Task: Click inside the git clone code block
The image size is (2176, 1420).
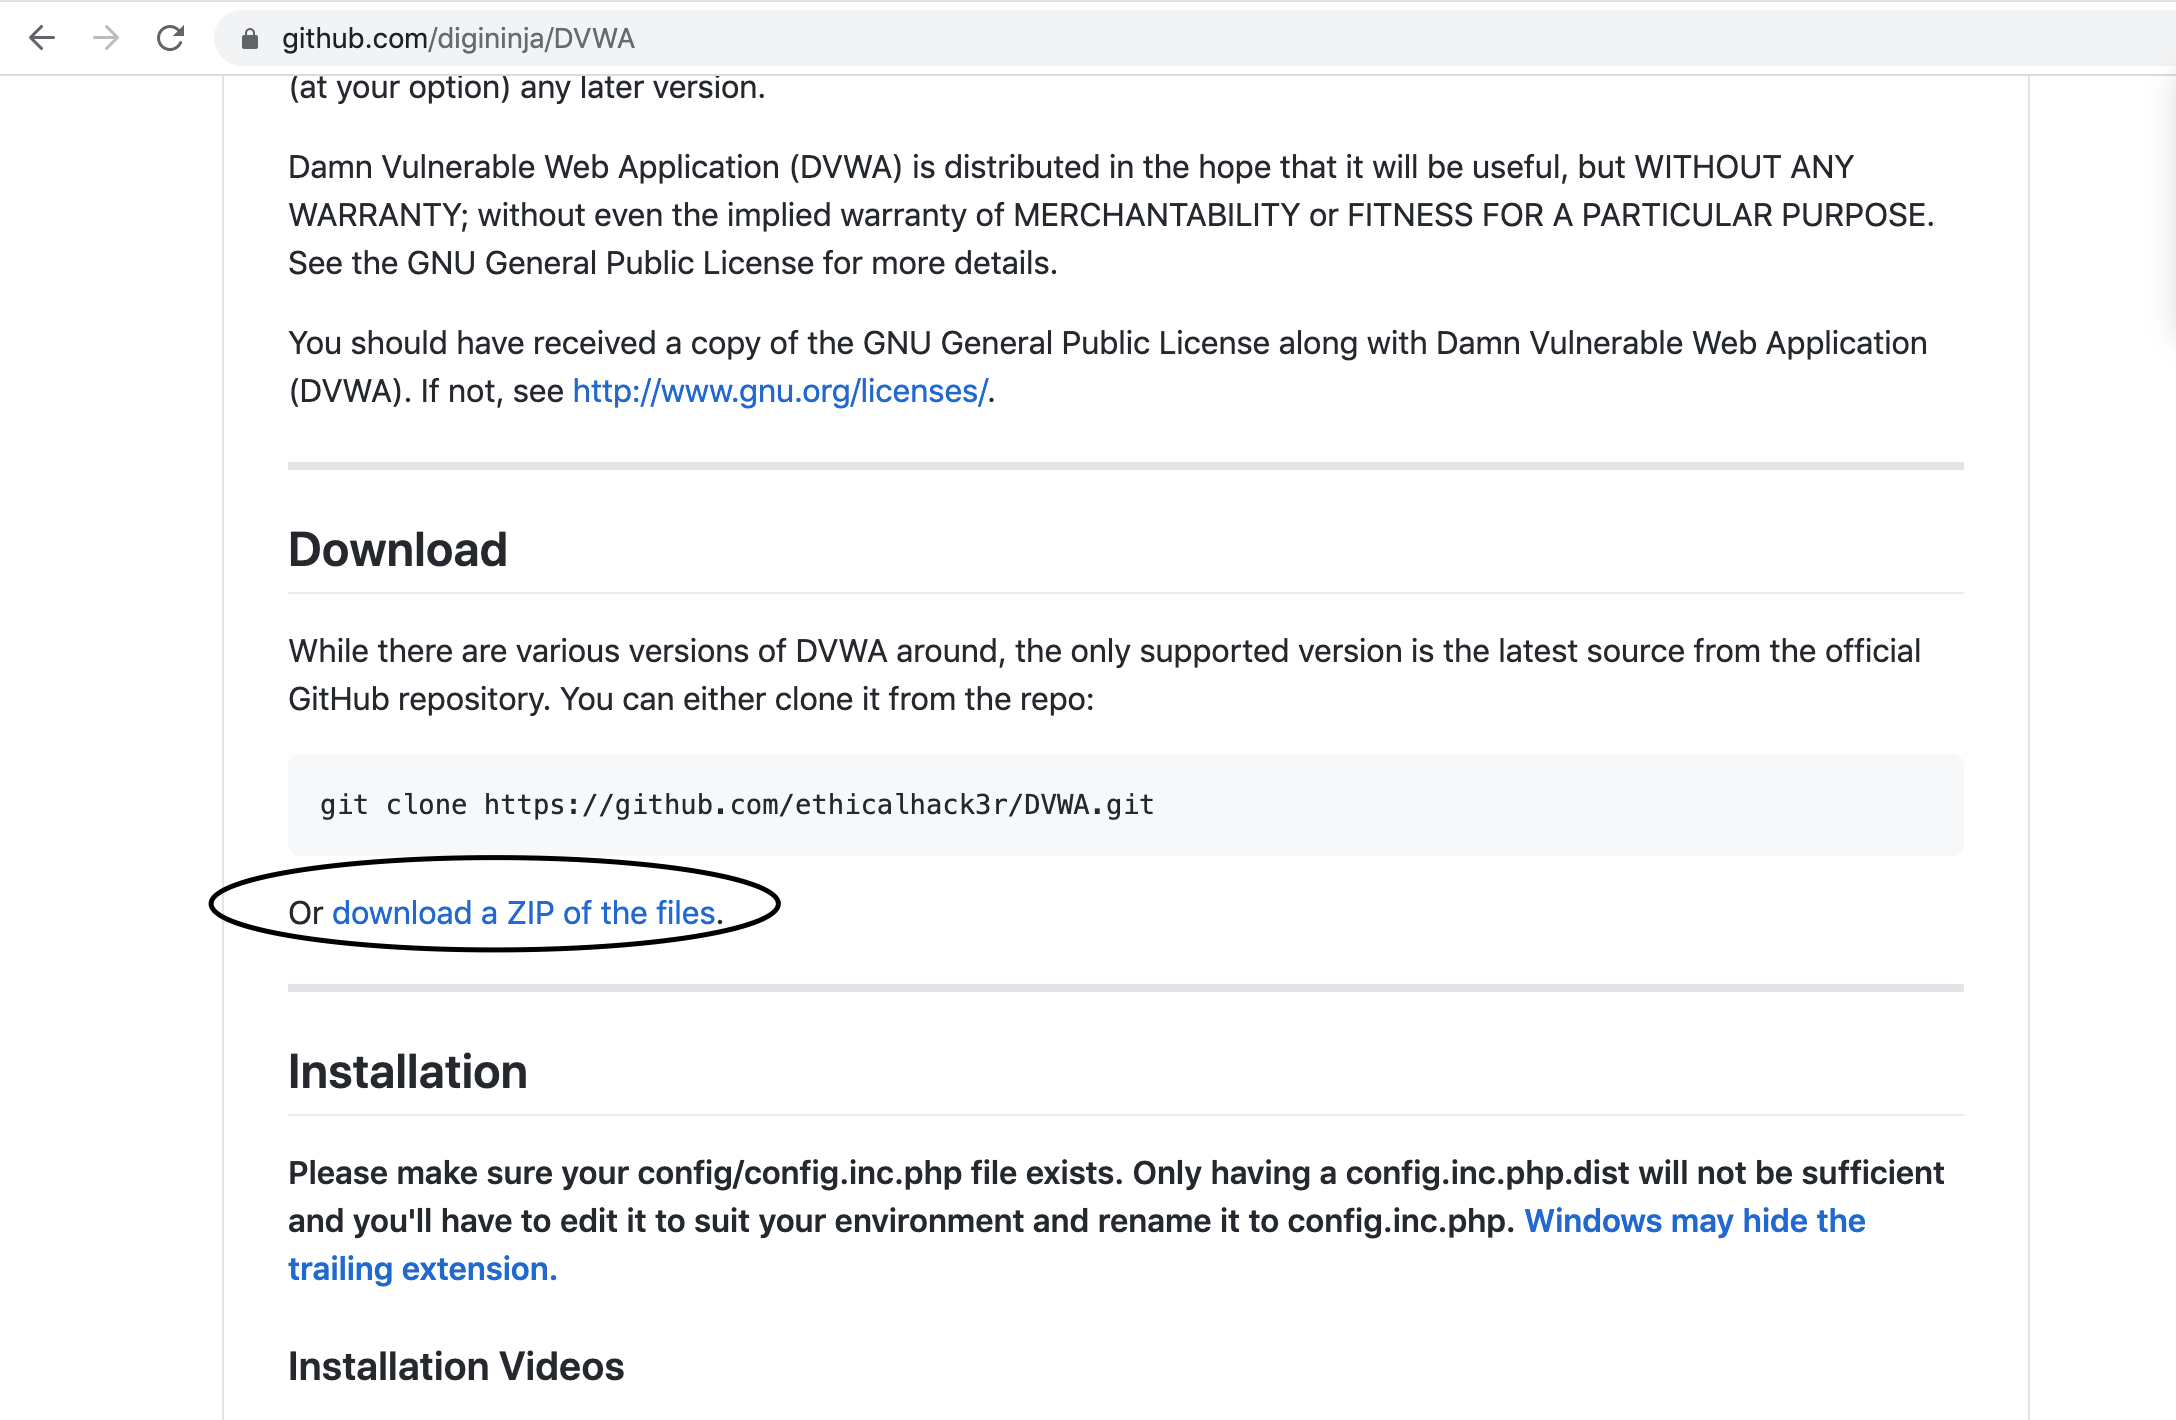Action: click(x=1126, y=805)
